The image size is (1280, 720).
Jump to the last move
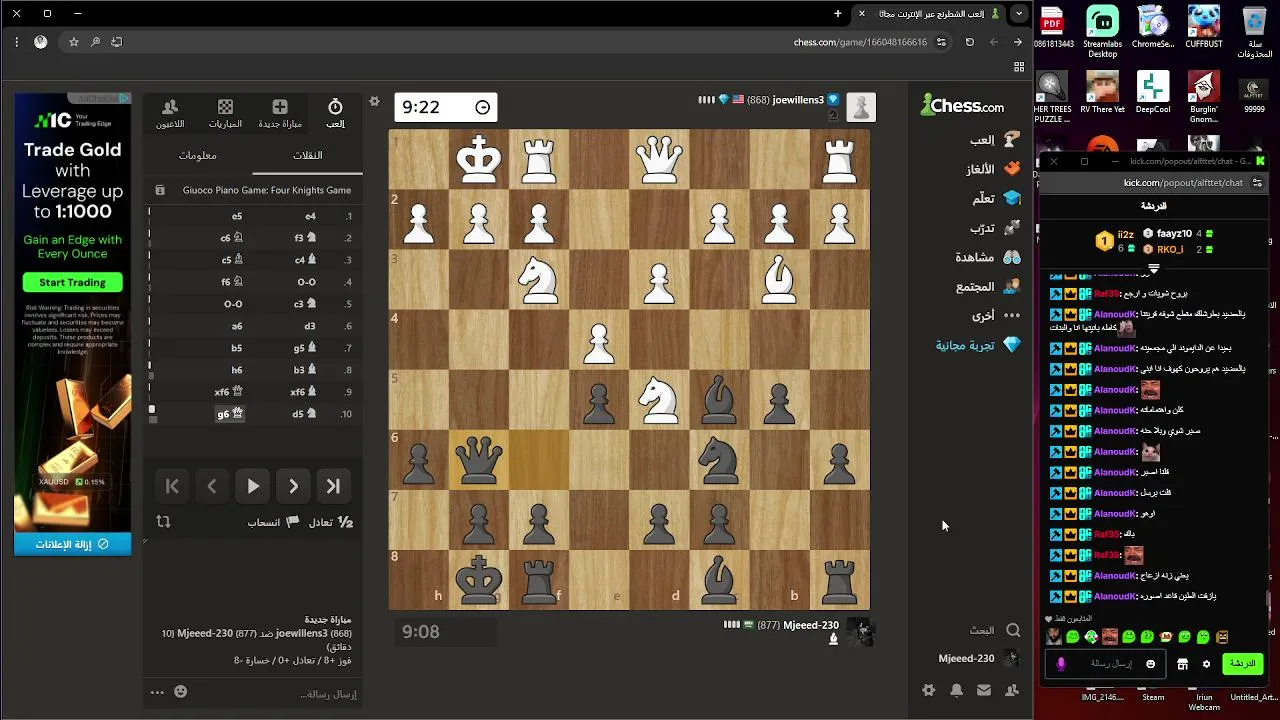(x=333, y=486)
